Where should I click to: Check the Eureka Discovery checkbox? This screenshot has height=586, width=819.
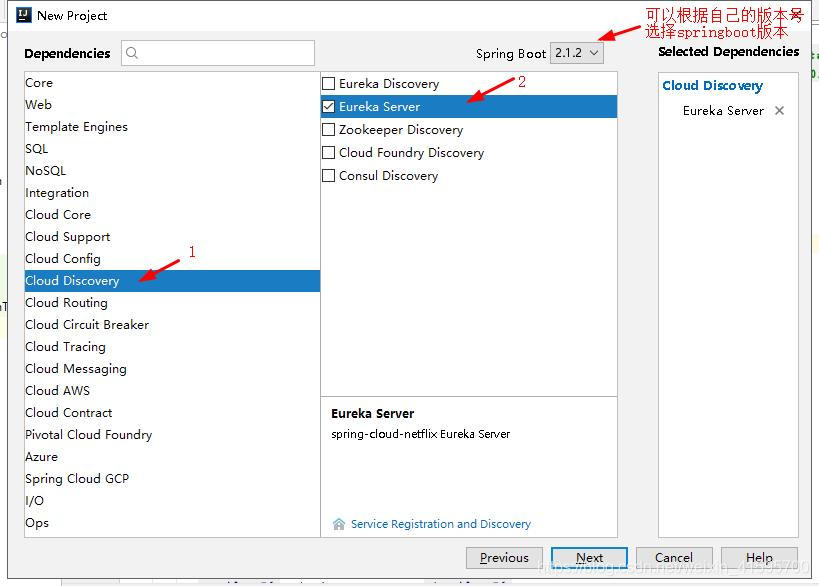(x=329, y=84)
